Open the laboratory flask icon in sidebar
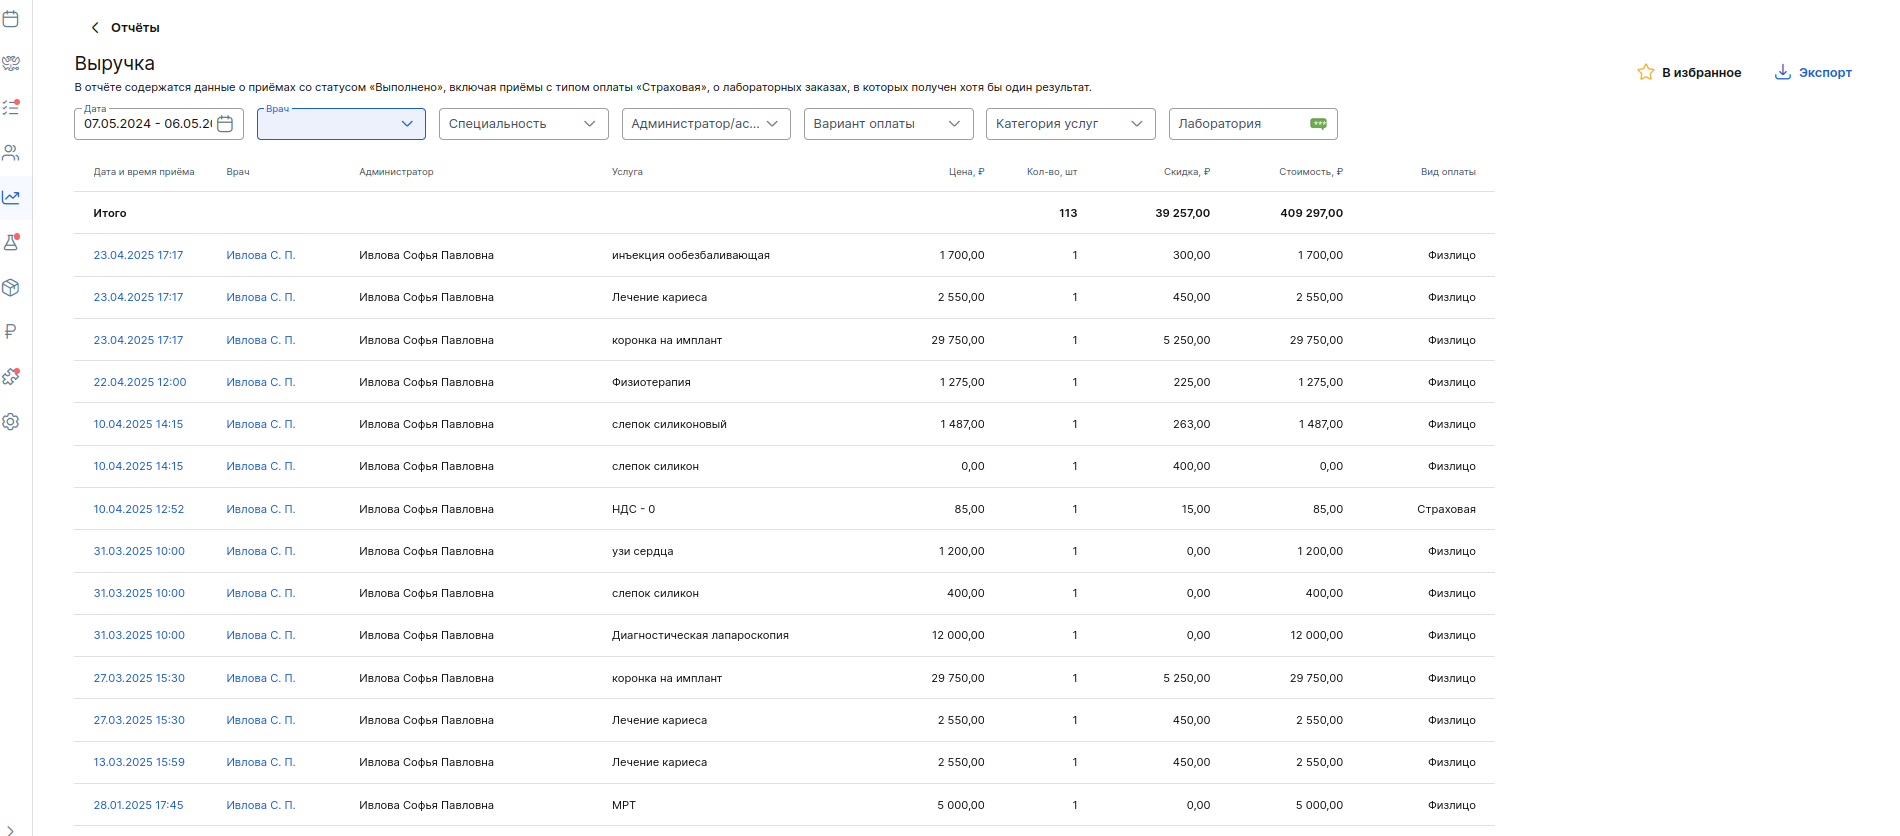 coord(11,242)
